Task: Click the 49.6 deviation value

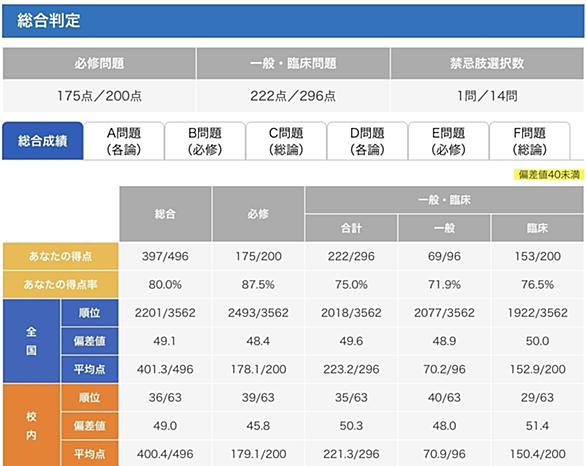Action: click(x=351, y=341)
